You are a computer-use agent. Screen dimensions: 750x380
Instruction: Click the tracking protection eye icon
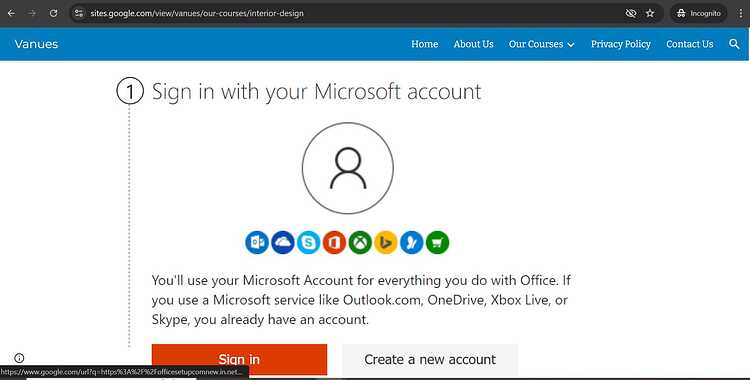631,13
